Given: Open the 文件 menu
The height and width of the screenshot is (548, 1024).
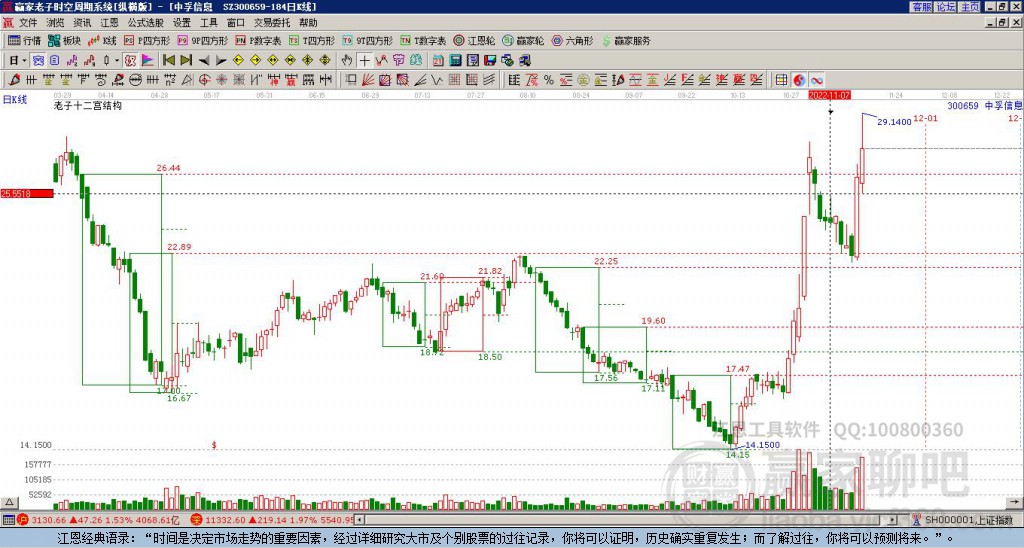Looking at the screenshot, I should coord(28,23).
